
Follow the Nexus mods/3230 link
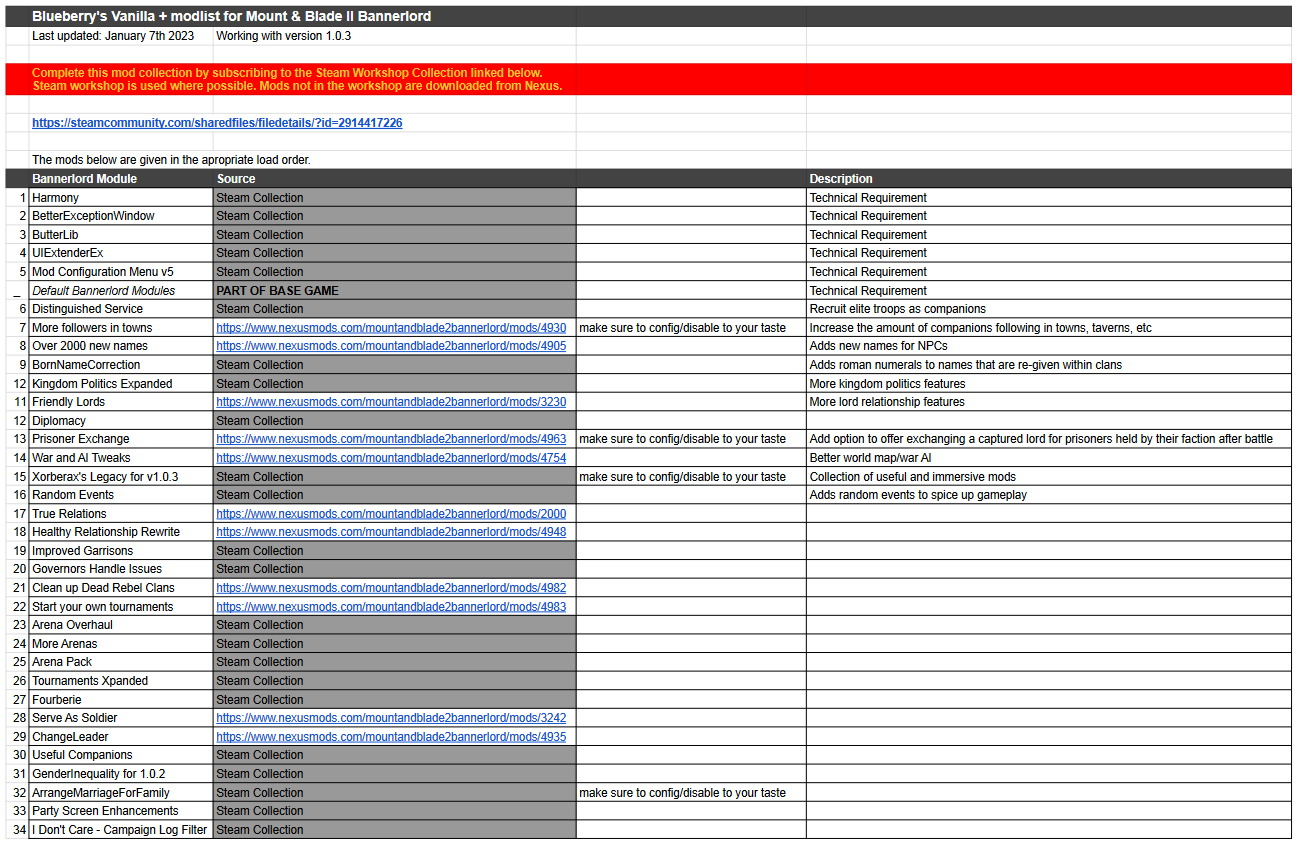coord(391,402)
